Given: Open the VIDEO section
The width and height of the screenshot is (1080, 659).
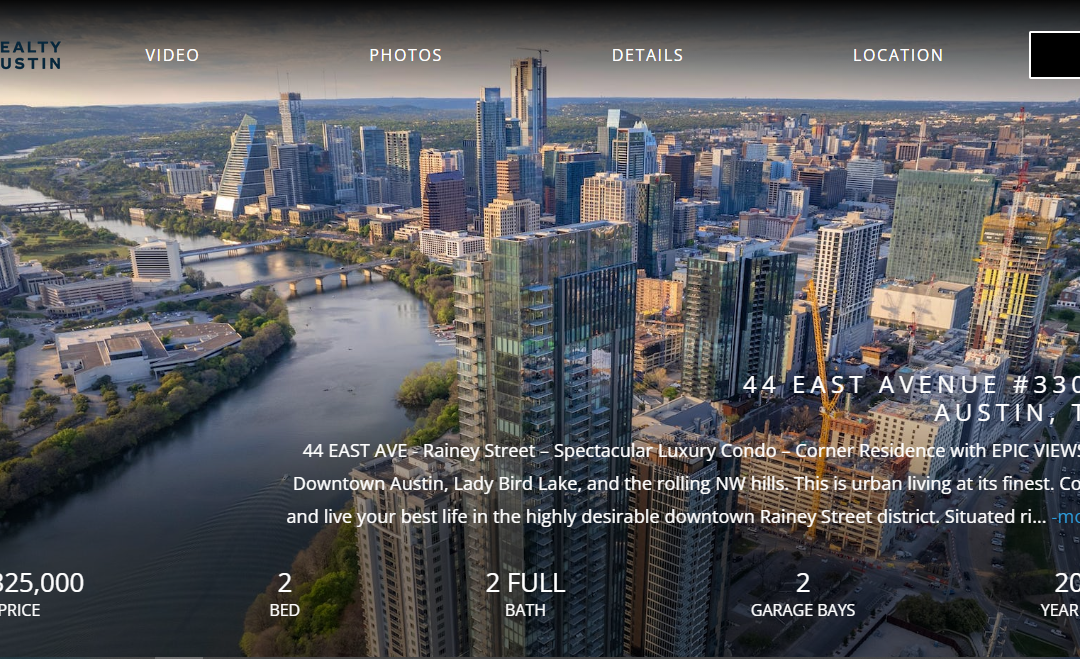Looking at the screenshot, I should pyautogui.click(x=172, y=55).
